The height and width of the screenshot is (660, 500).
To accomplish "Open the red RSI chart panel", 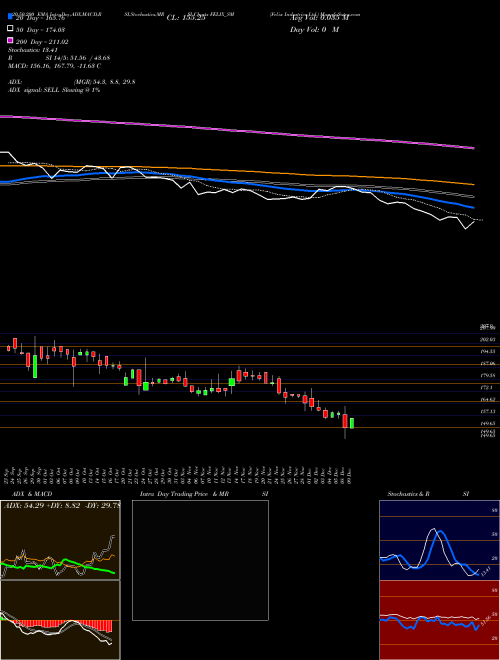I will (x=439, y=620).
